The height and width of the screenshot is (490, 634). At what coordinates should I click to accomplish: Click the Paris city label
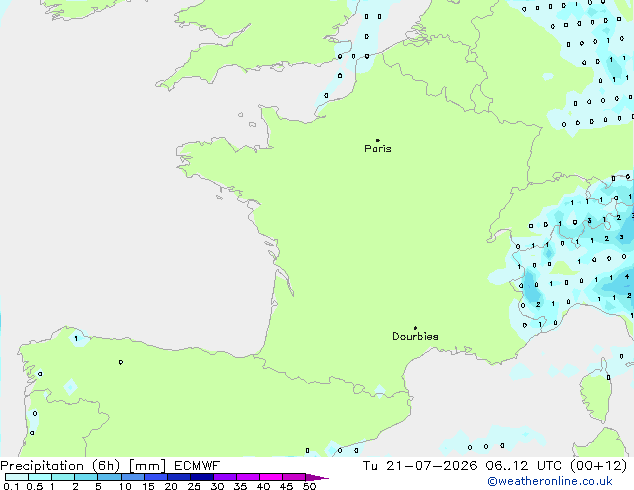click(378, 149)
